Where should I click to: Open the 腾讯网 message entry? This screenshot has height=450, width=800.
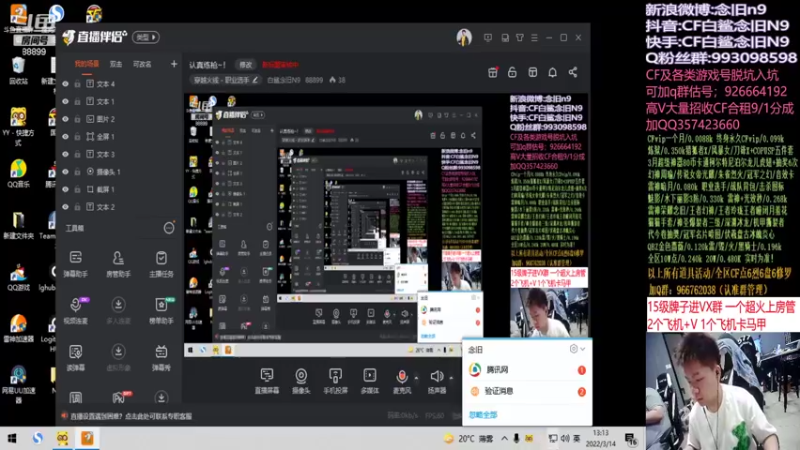coord(527,369)
